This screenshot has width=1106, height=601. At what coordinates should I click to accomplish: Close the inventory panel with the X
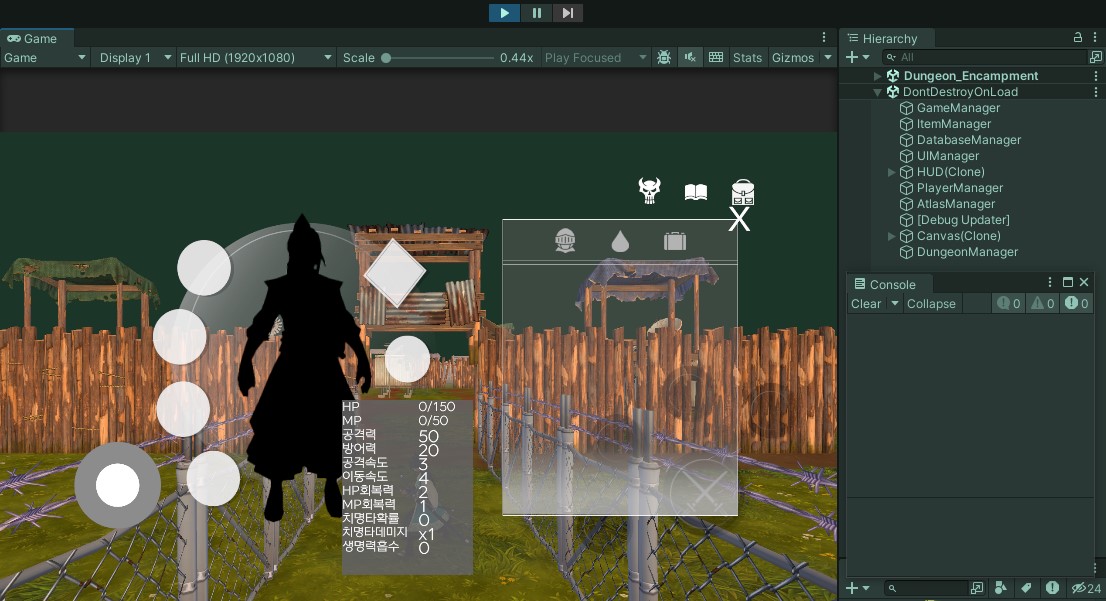click(739, 219)
